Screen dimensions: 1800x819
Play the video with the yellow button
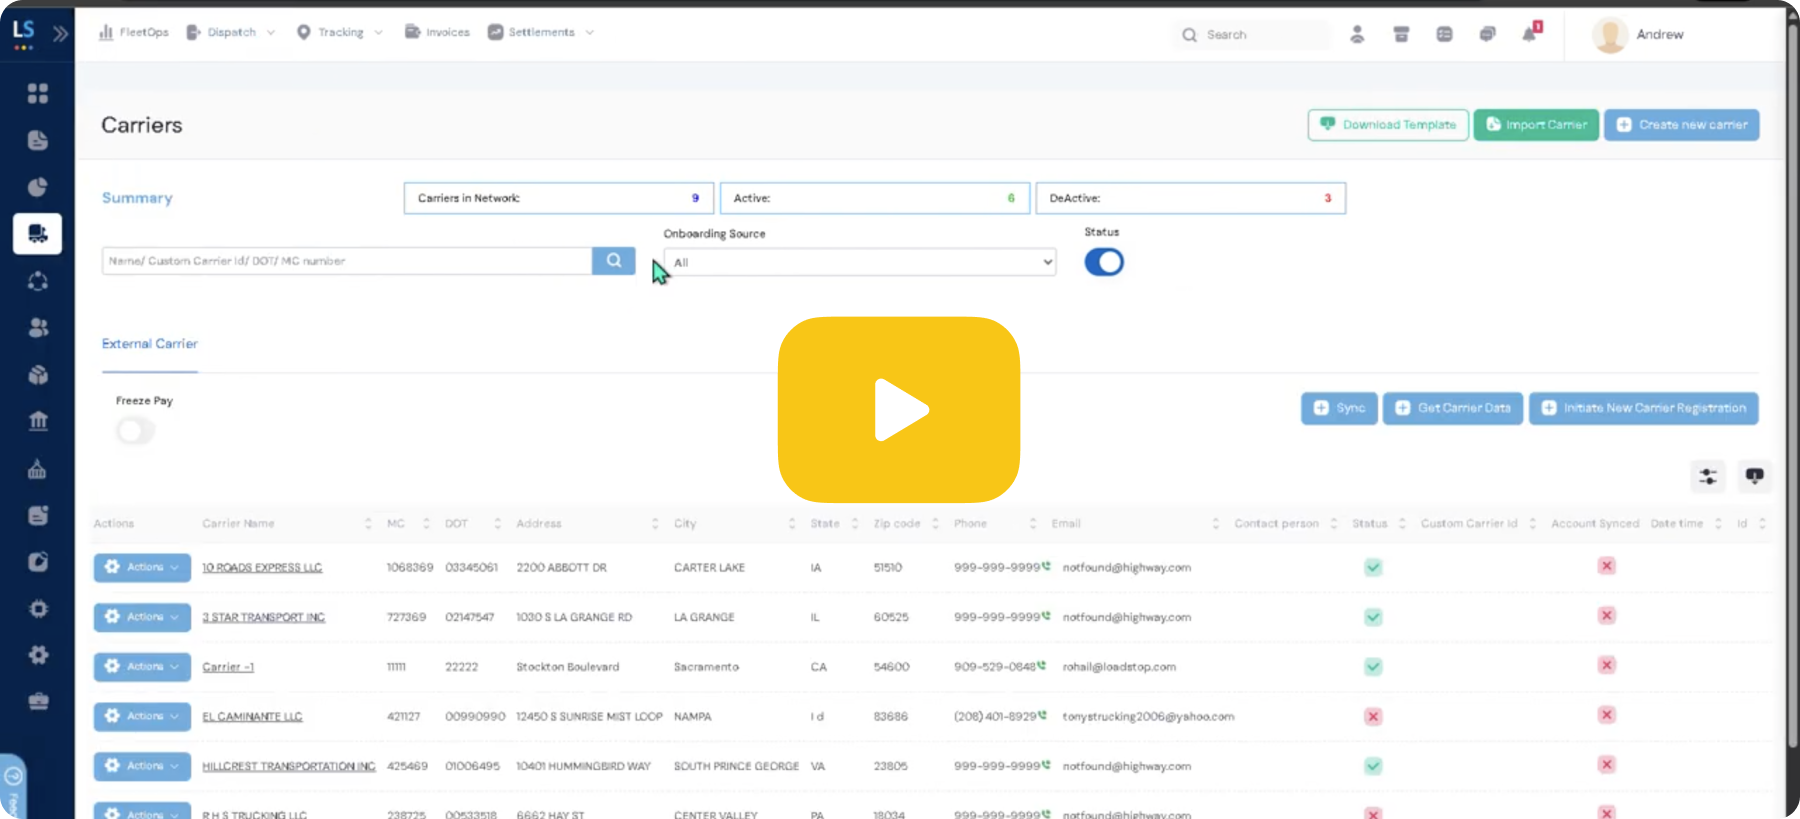click(898, 409)
